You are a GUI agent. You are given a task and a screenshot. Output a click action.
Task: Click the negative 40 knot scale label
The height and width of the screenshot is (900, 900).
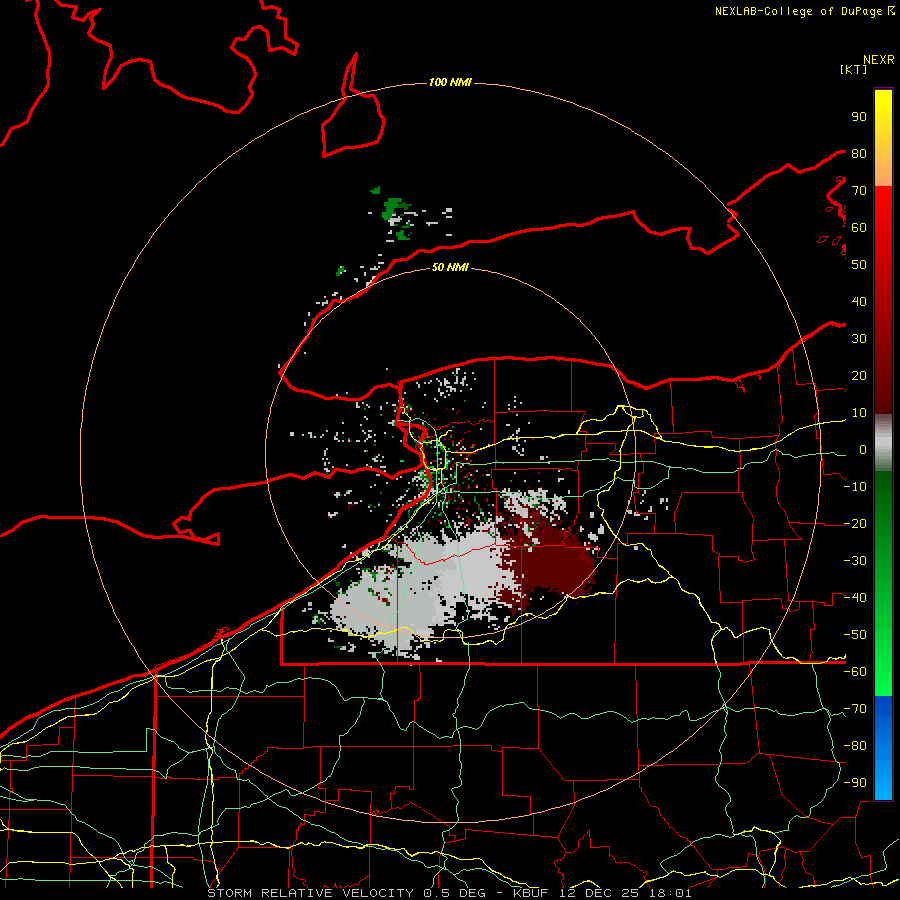tap(855, 598)
